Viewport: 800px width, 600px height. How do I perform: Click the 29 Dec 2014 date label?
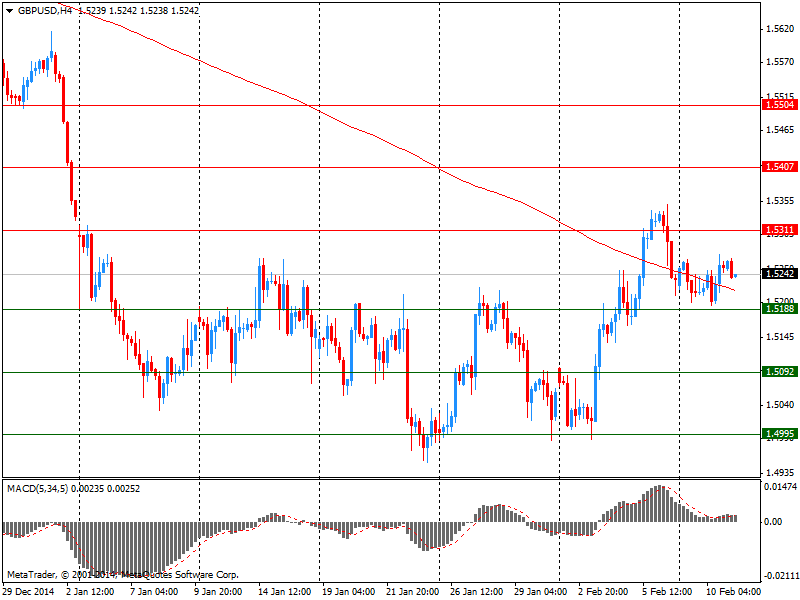[29, 591]
